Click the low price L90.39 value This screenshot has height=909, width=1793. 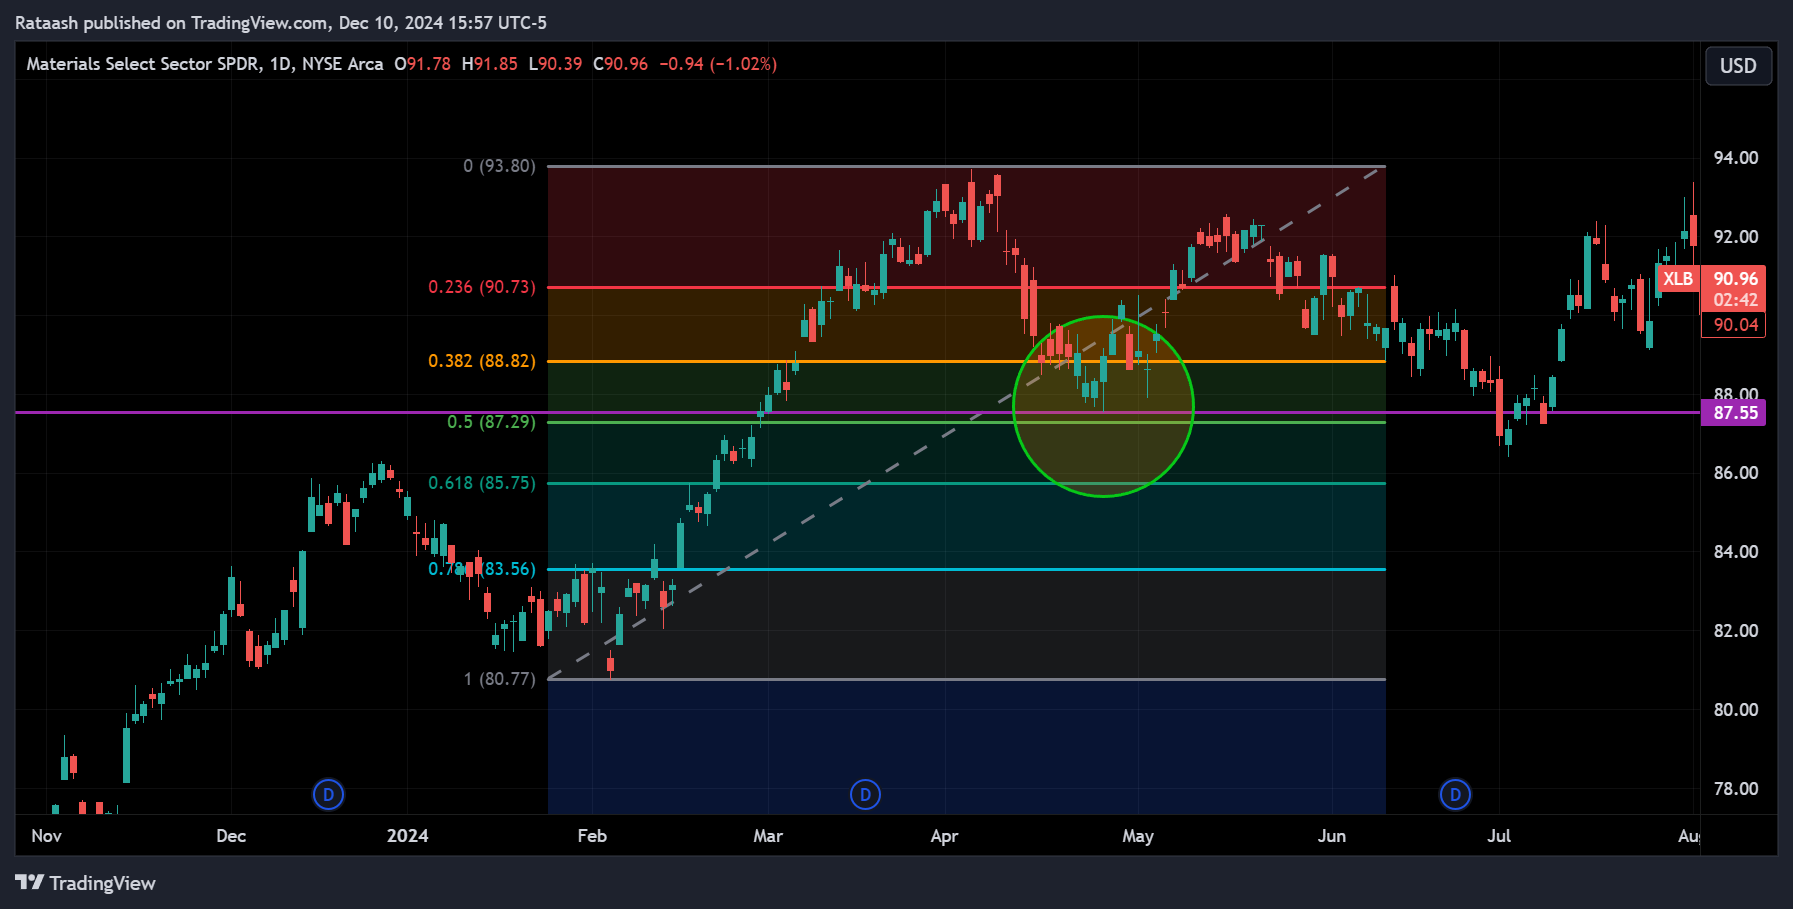pos(555,64)
